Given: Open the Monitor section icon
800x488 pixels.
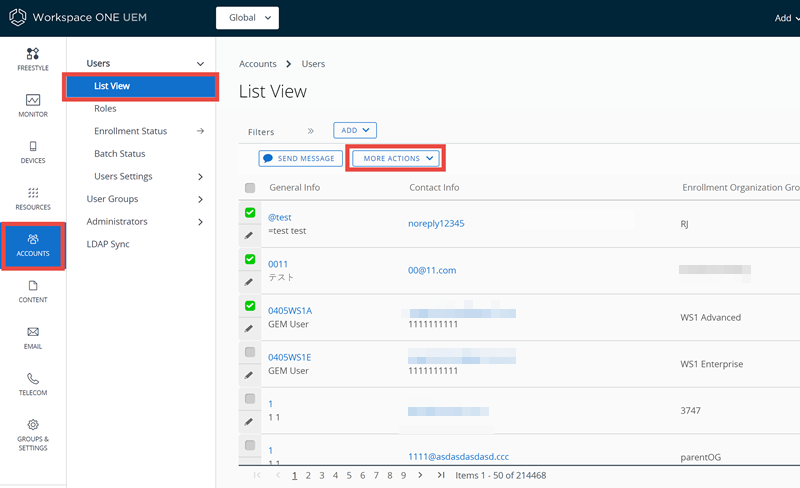Looking at the screenshot, I should click(33, 100).
